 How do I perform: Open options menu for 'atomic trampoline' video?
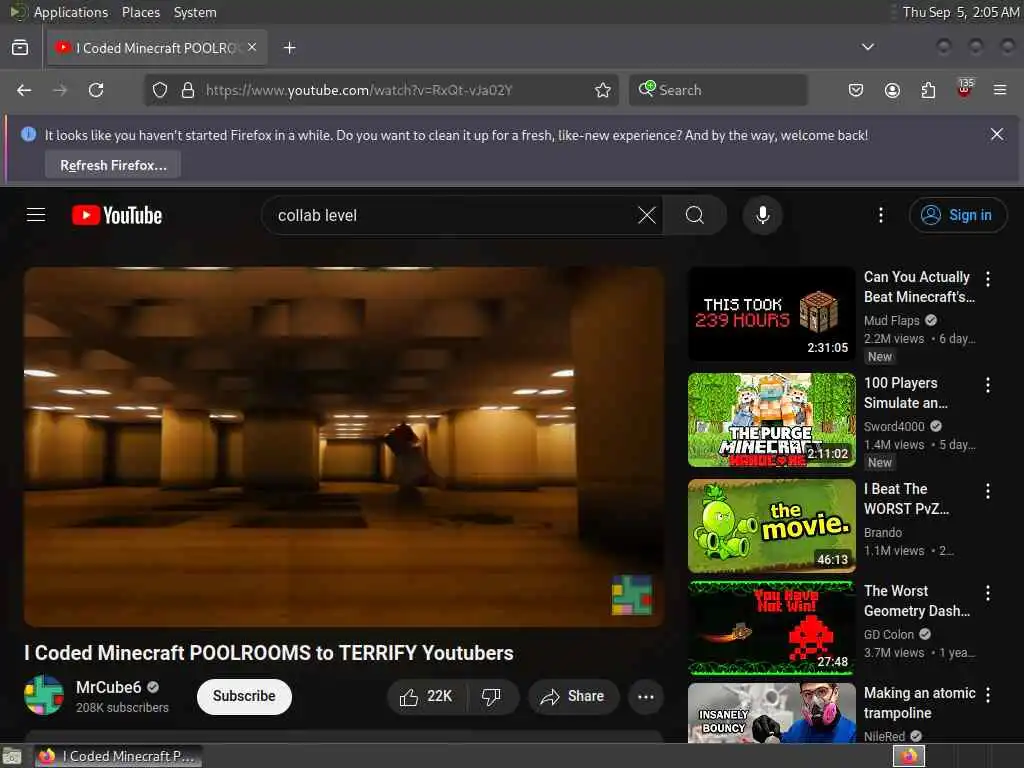coord(987,695)
